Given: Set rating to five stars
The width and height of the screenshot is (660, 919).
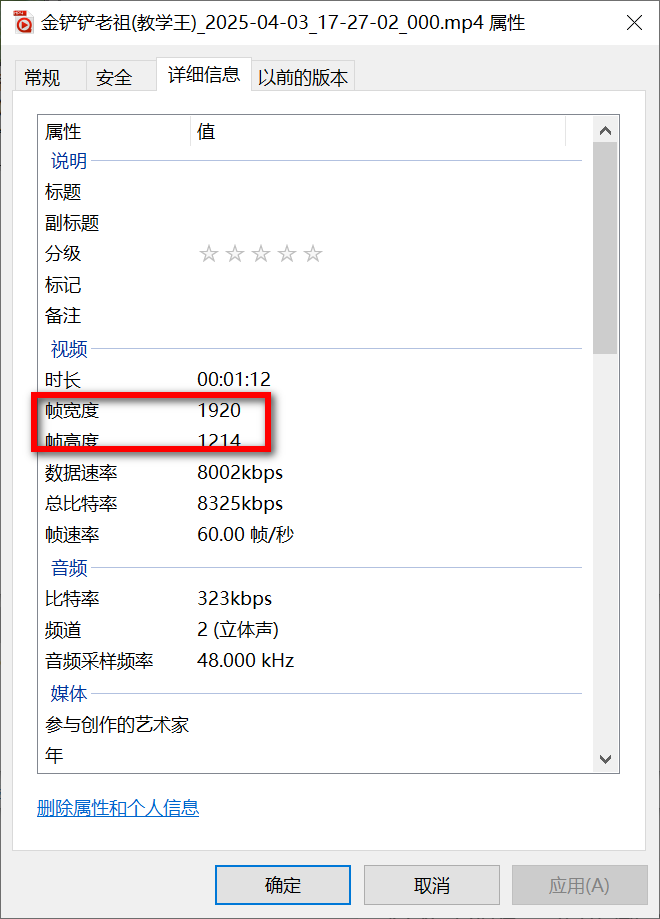Looking at the screenshot, I should pyautogui.click(x=313, y=254).
